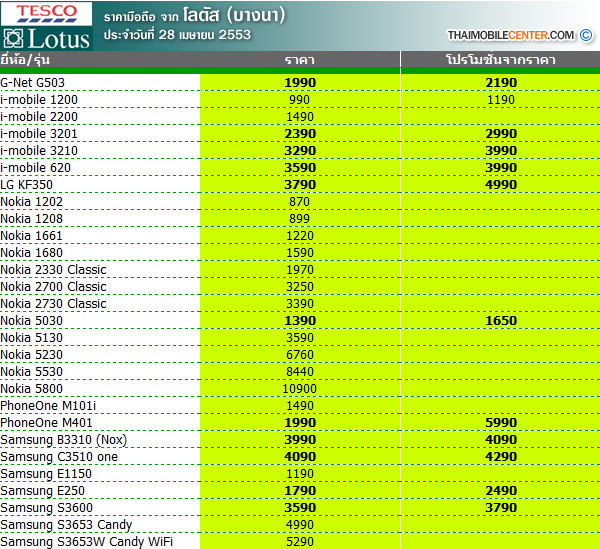This screenshot has width=600, height=549.
Task: Select the i-mobile 2200 model name
Action: [x=39, y=117]
